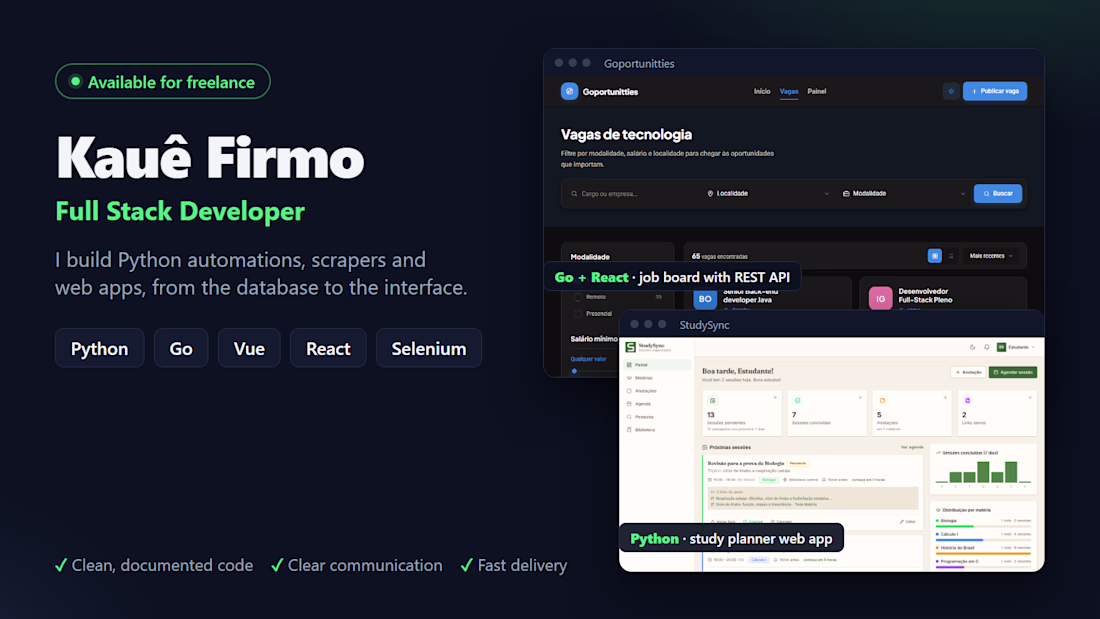Image resolution: width=1100 pixels, height=619 pixels.
Task: Select Painel in the StudySync sidebar
Action: (x=657, y=365)
